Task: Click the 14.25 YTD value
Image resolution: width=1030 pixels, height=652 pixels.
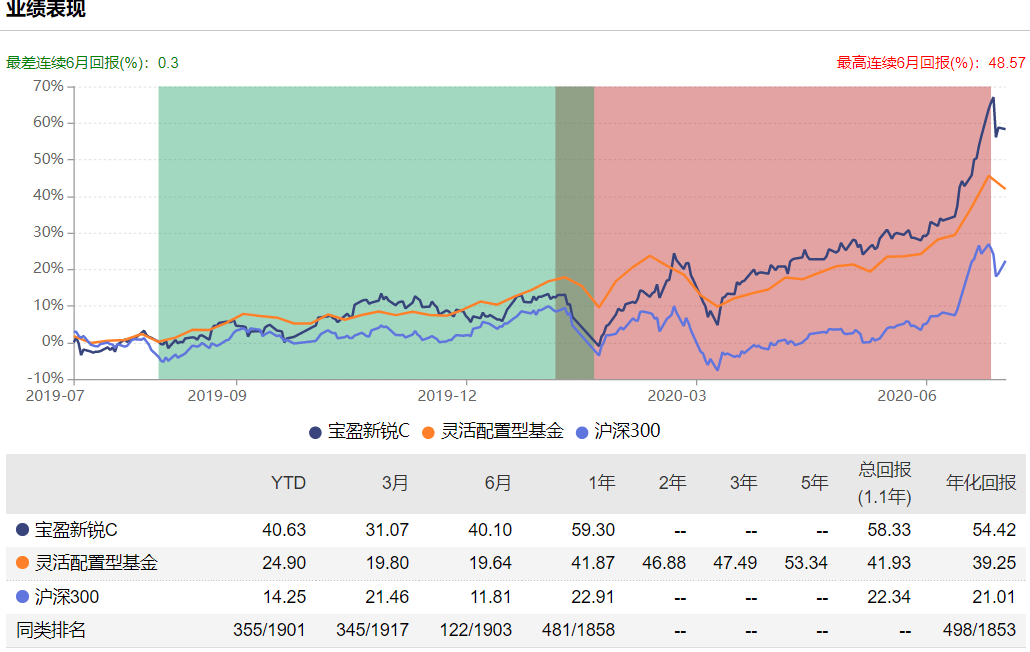Action: 284,597
